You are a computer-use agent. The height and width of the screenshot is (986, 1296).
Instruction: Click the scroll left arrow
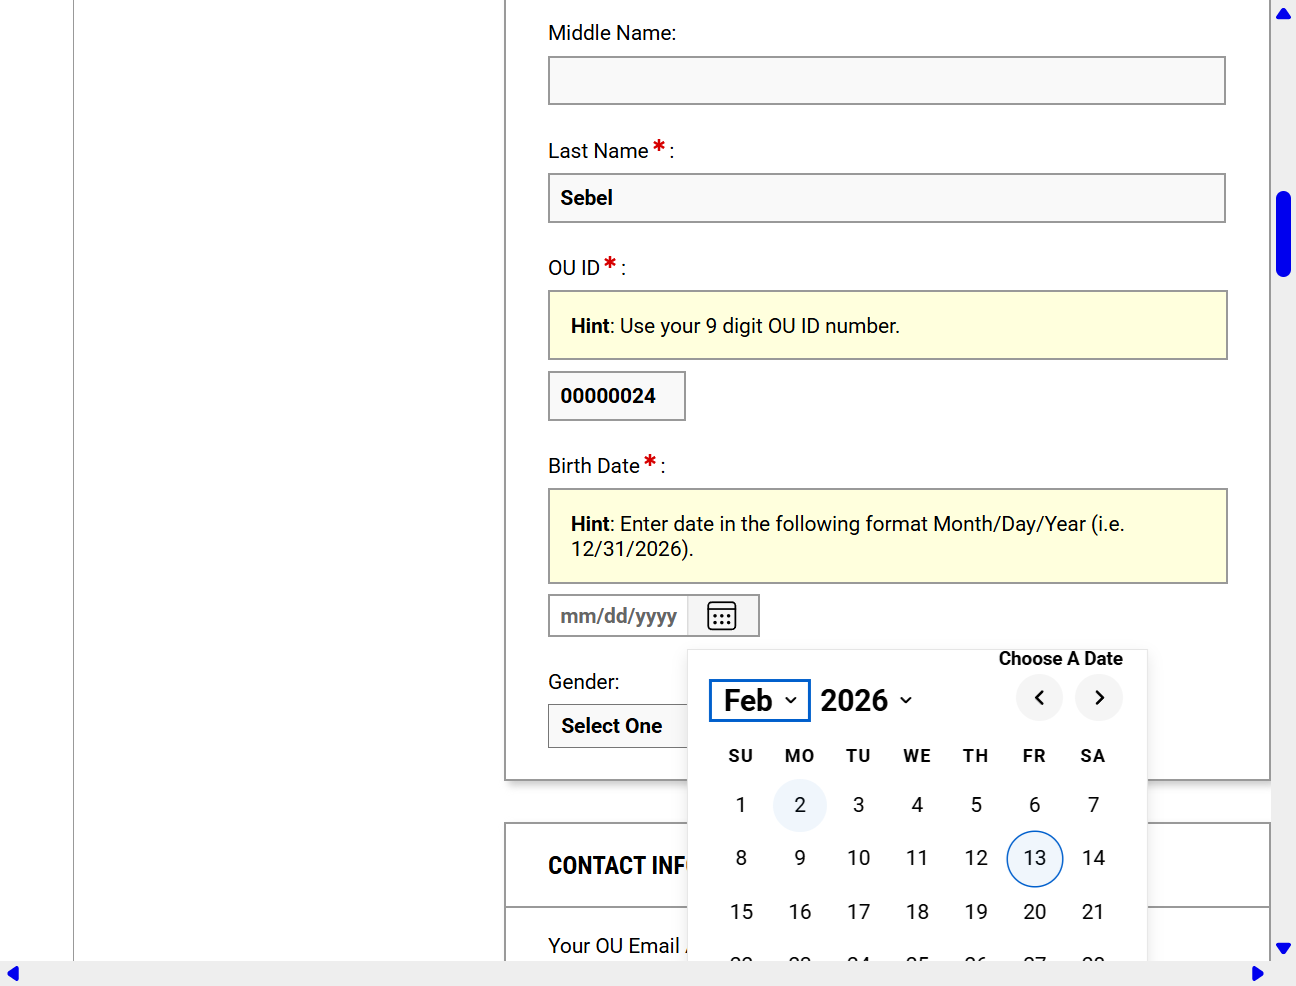[13, 973]
